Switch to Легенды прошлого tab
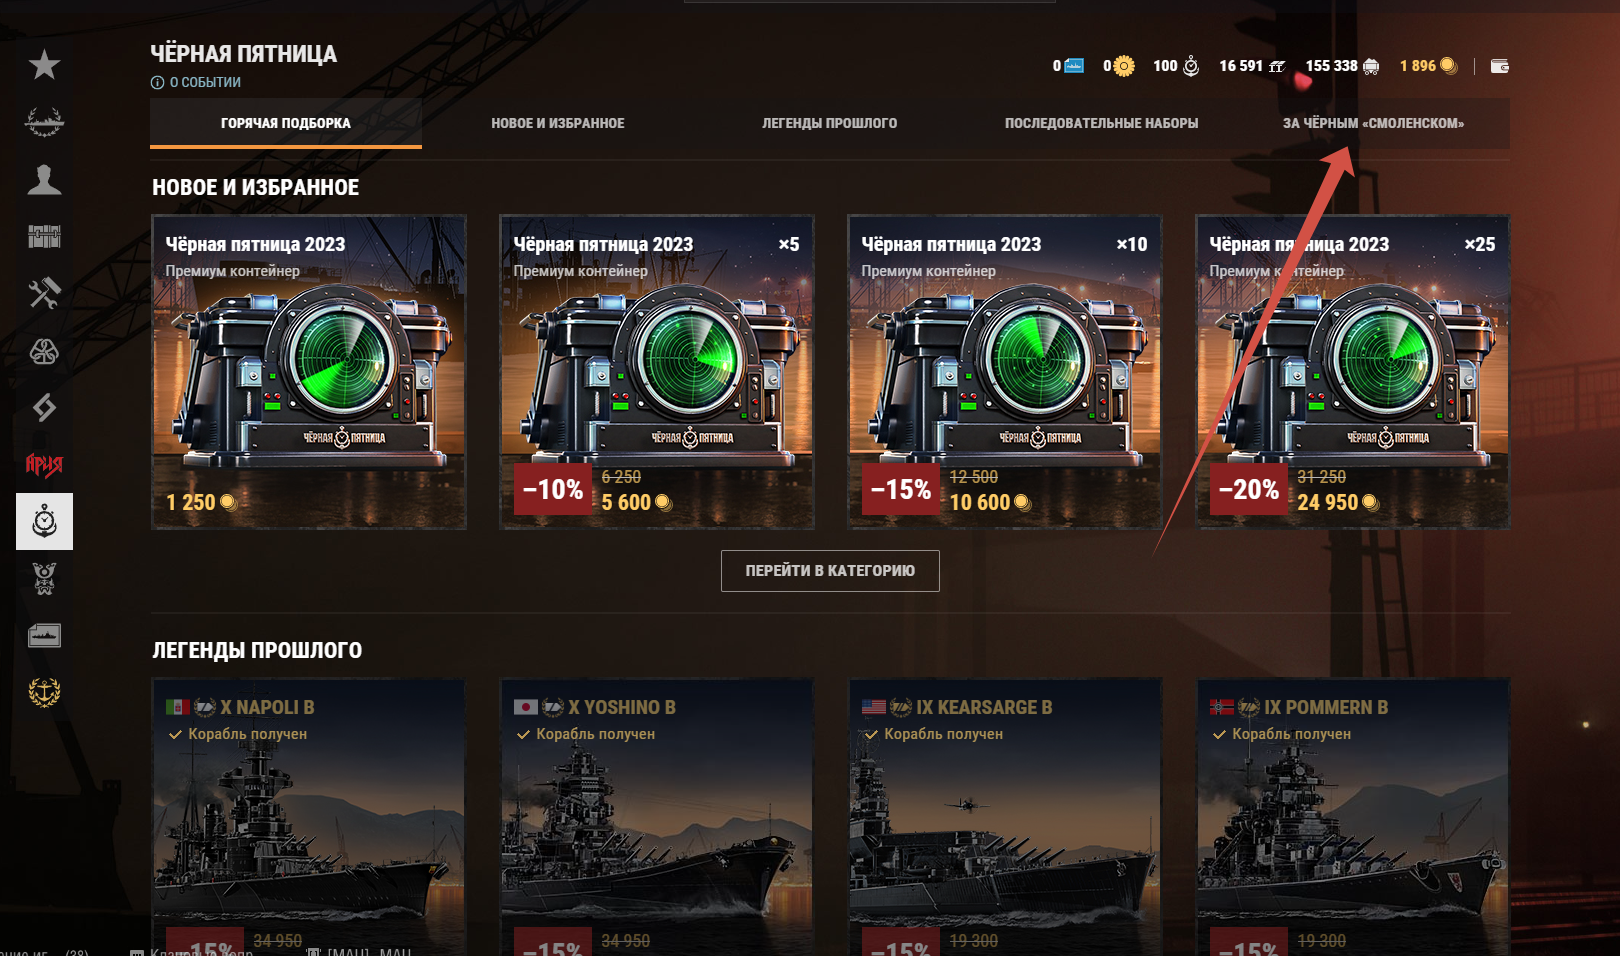Image resolution: width=1620 pixels, height=956 pixels. 829,123
